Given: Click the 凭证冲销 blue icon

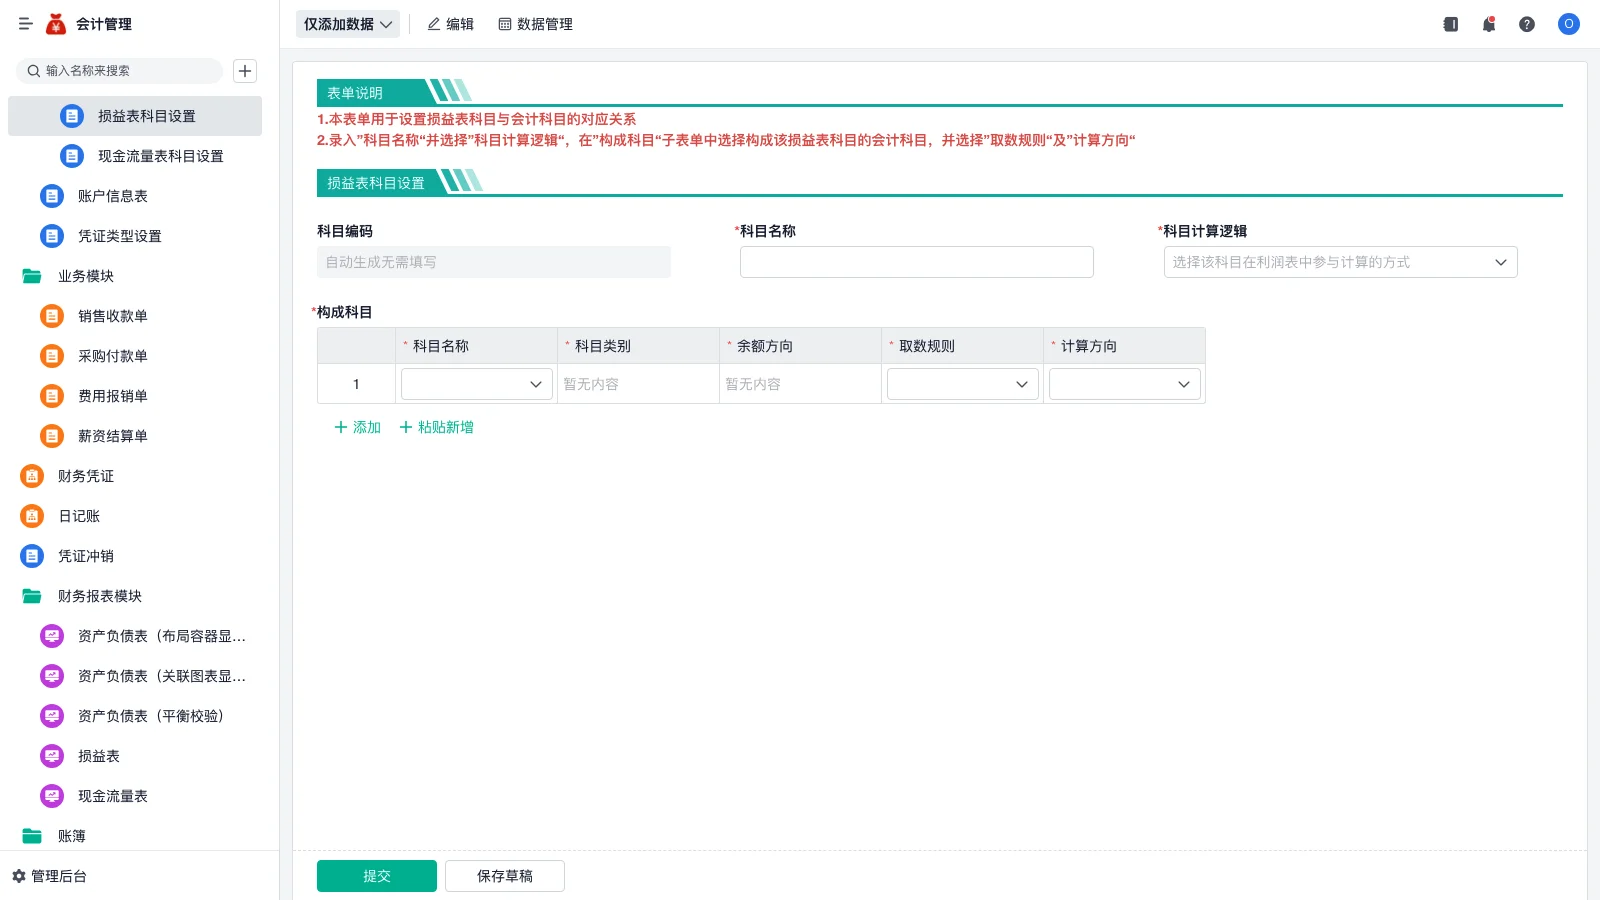Looking at the screenshot, I should pyautogui.click(x=32, y=556).
